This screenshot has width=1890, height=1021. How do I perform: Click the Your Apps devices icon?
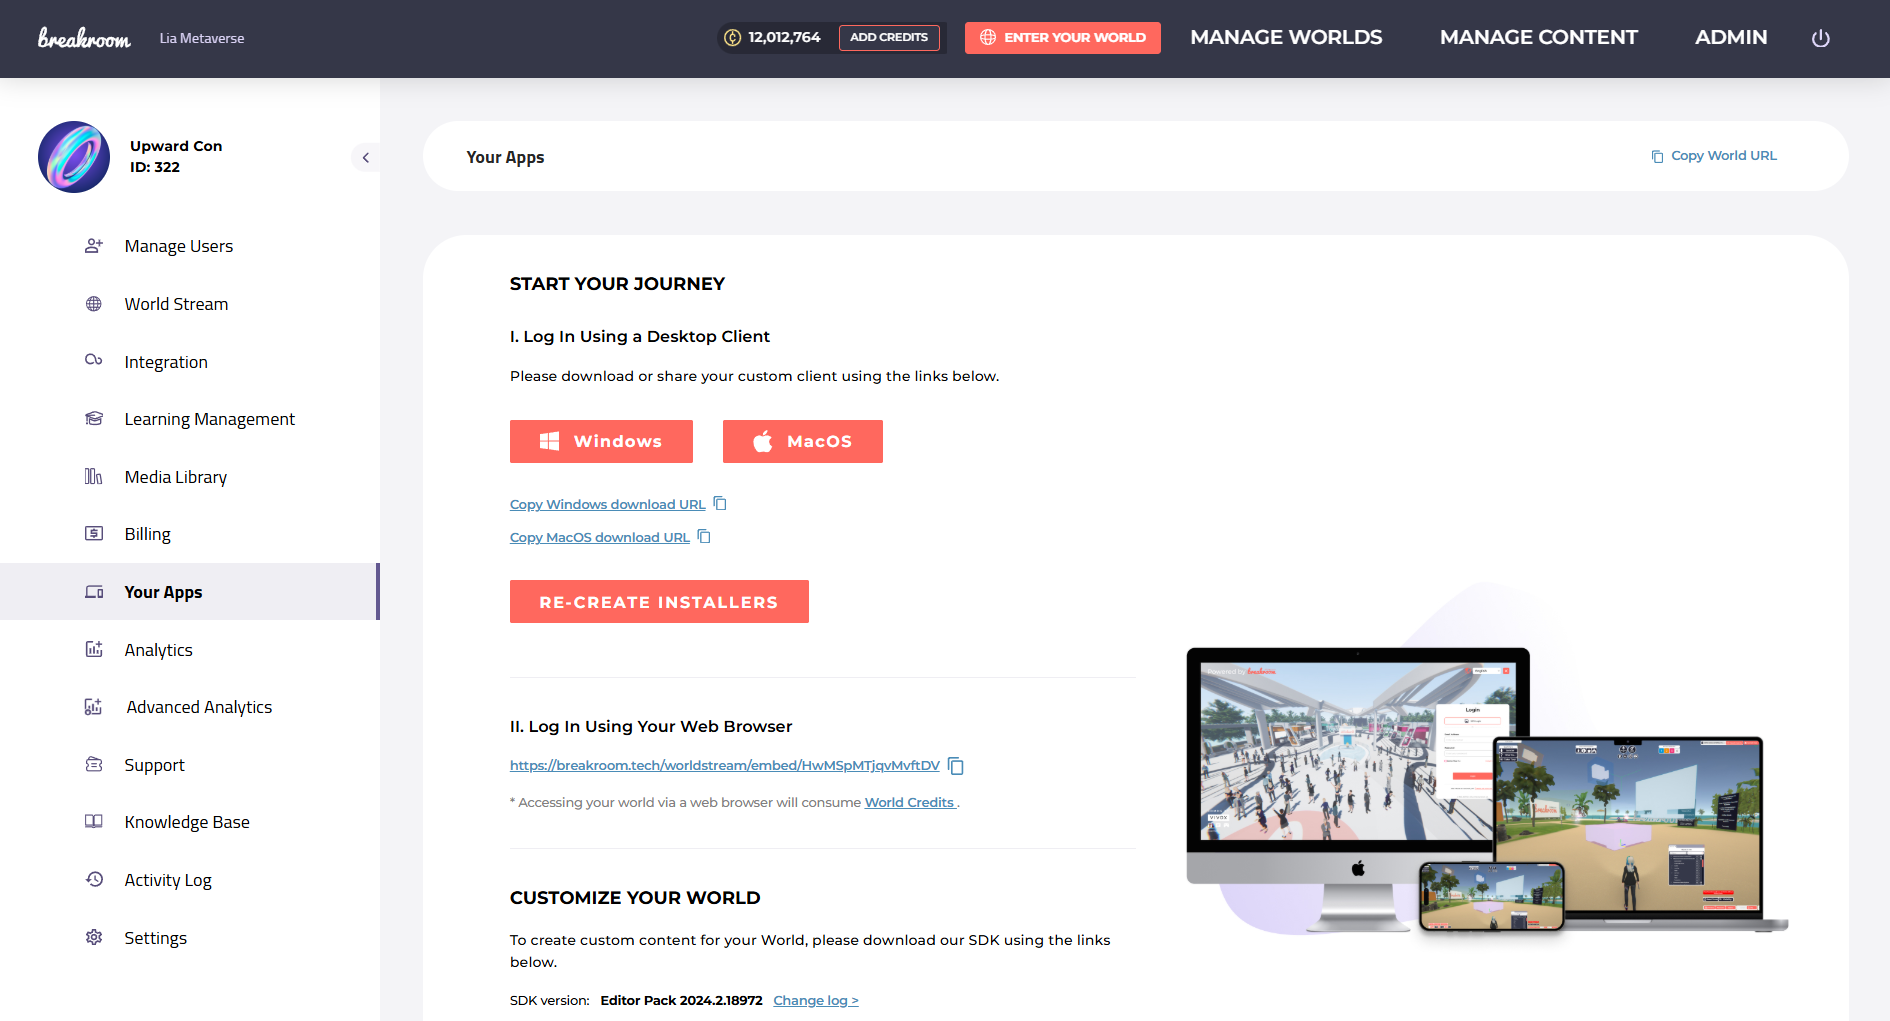[94, 592]
